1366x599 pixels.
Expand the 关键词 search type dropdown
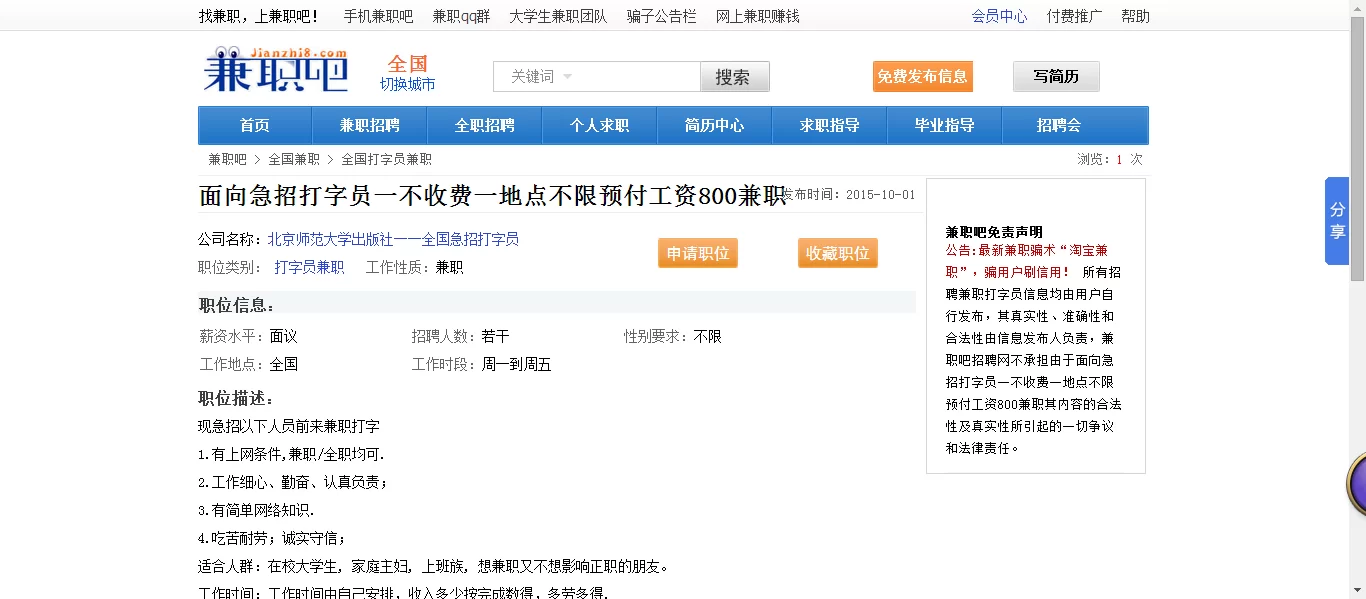[x=542, y=77]
